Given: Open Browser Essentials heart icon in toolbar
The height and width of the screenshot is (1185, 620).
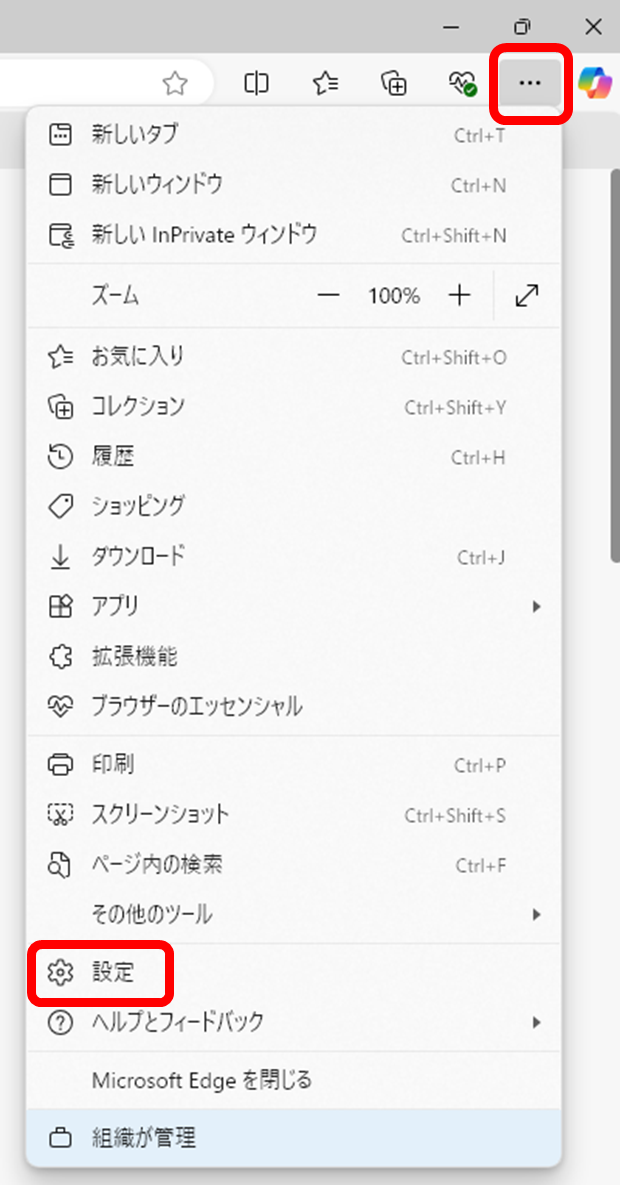Looking at the screenshot, I should pyautogui.click(x=461, y=84).
